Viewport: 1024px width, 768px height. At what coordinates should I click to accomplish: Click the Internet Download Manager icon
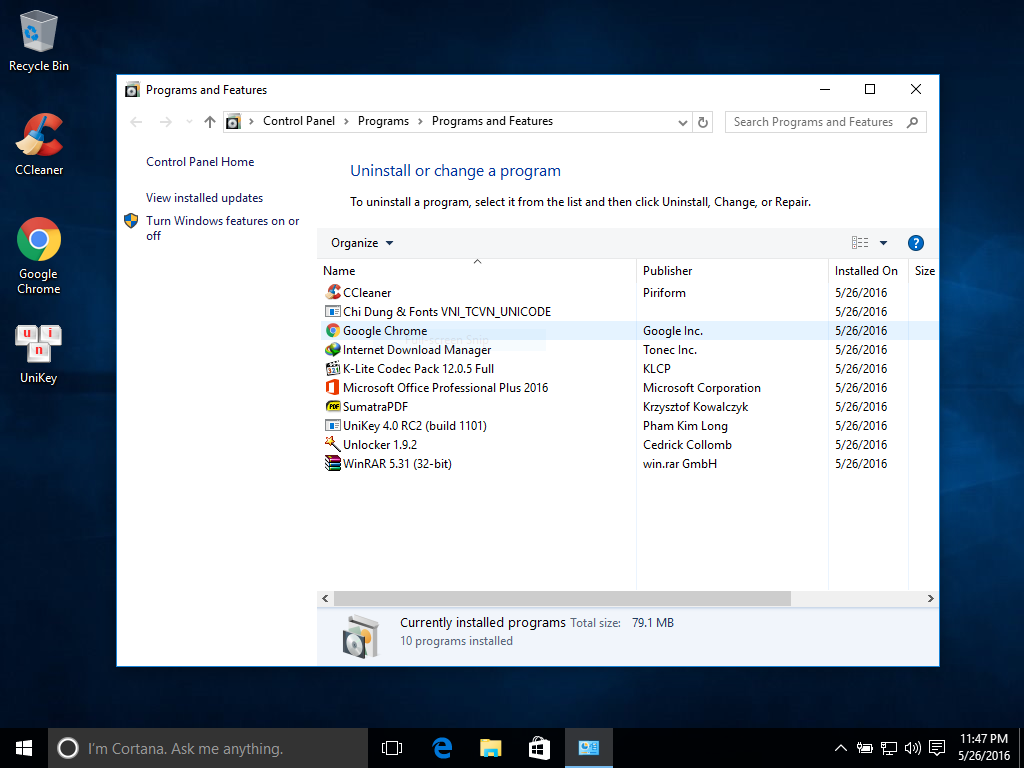point(333,349)
